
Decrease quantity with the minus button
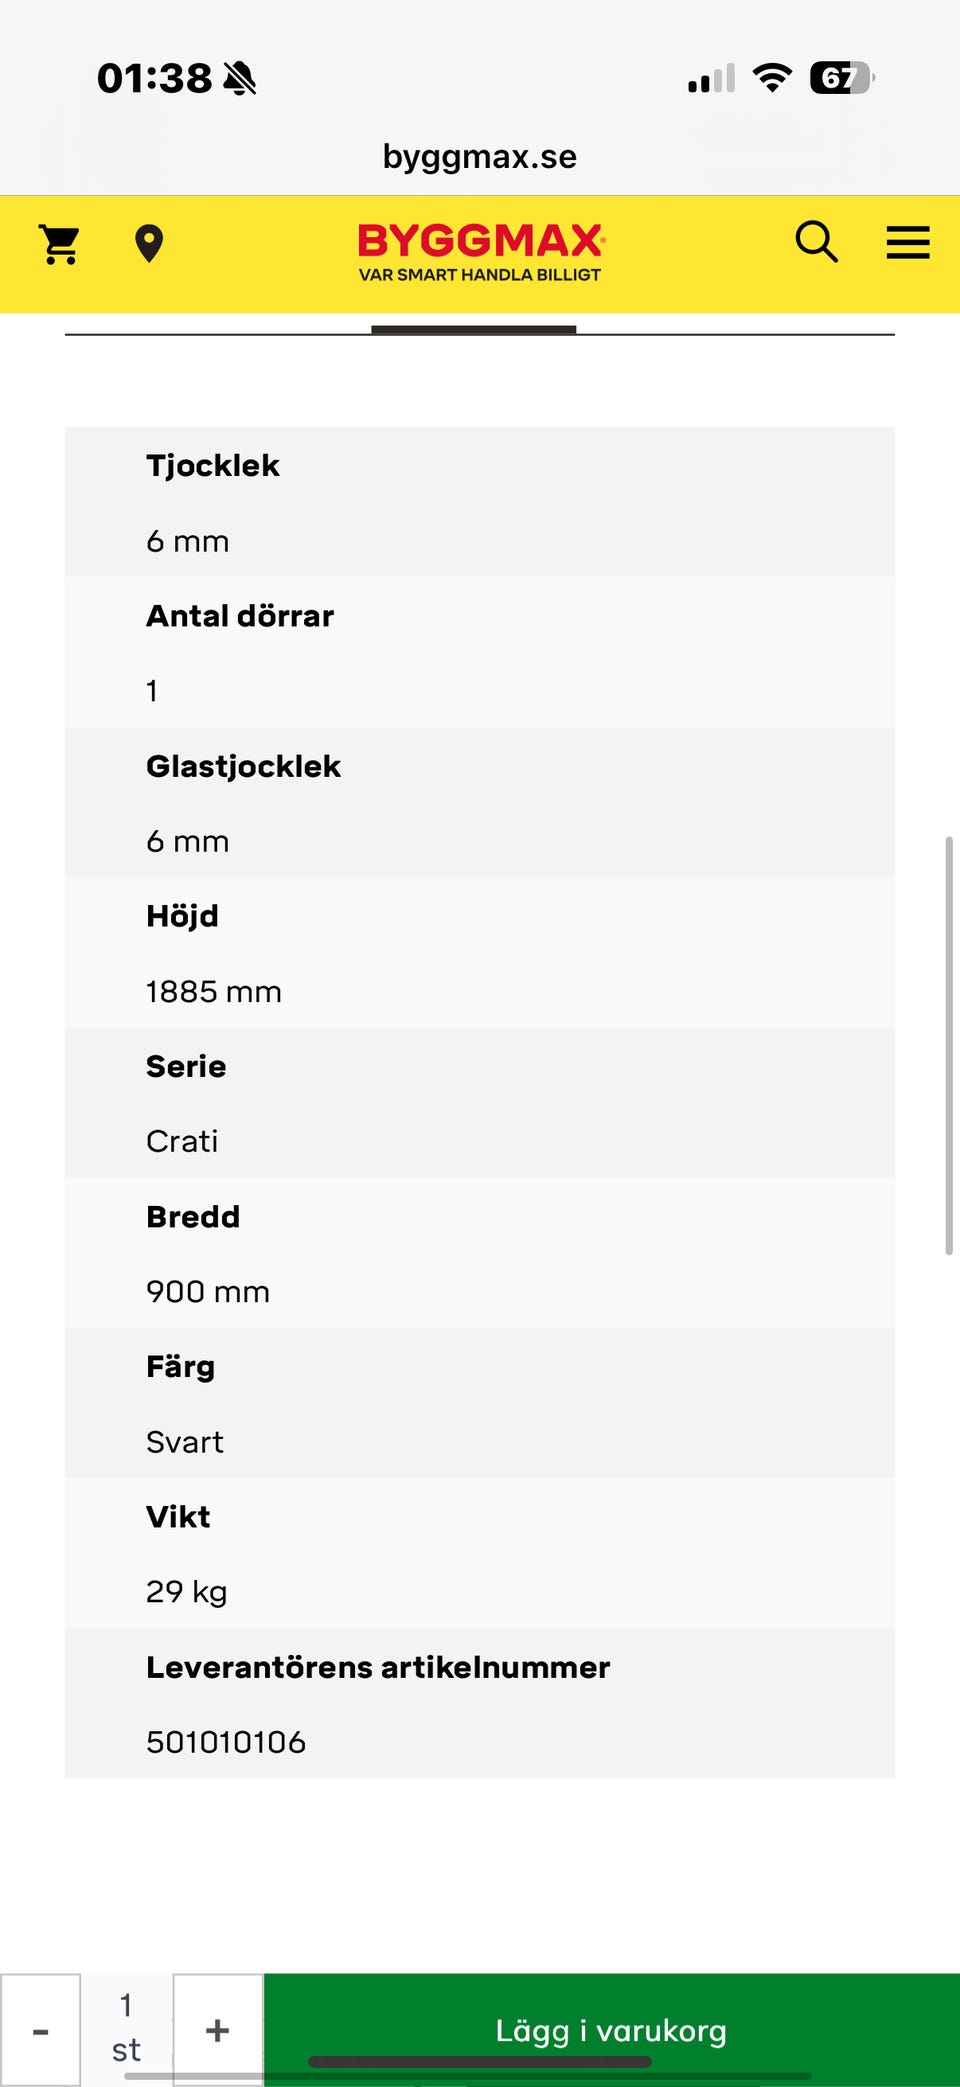41,2031
